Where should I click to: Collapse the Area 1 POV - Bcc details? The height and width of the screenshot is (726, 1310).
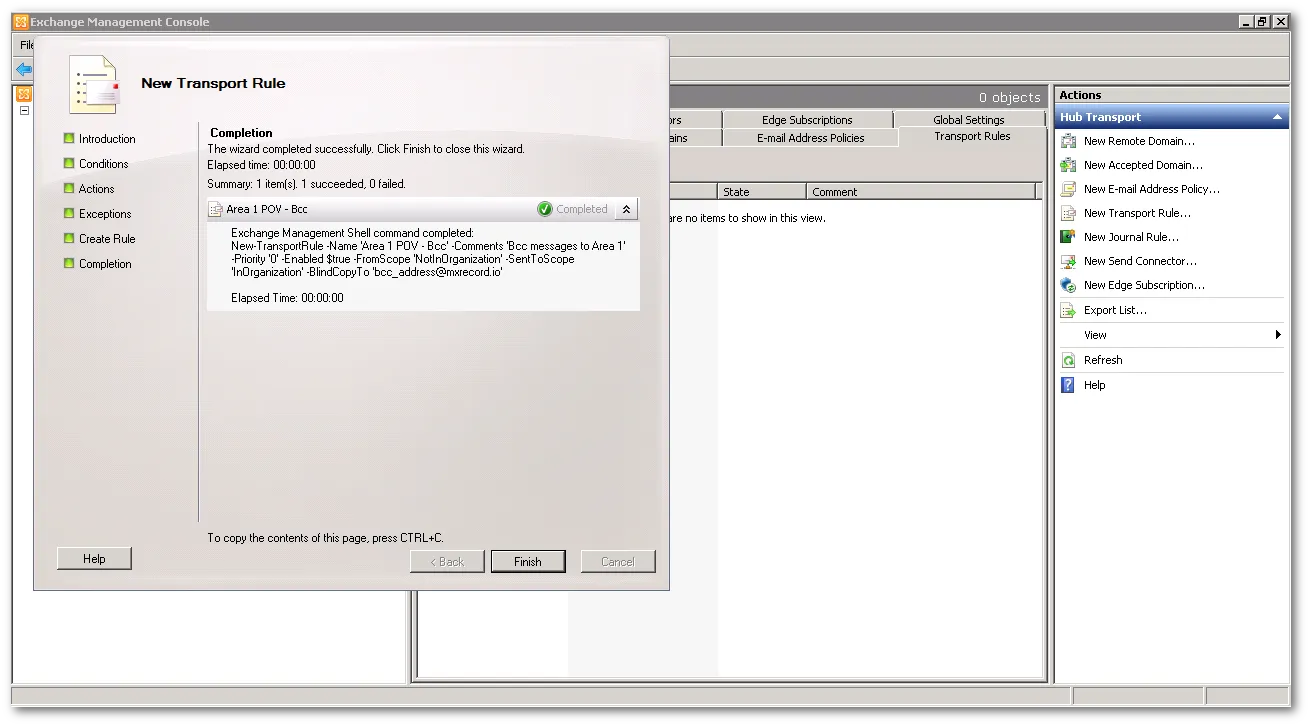point(626,209)
